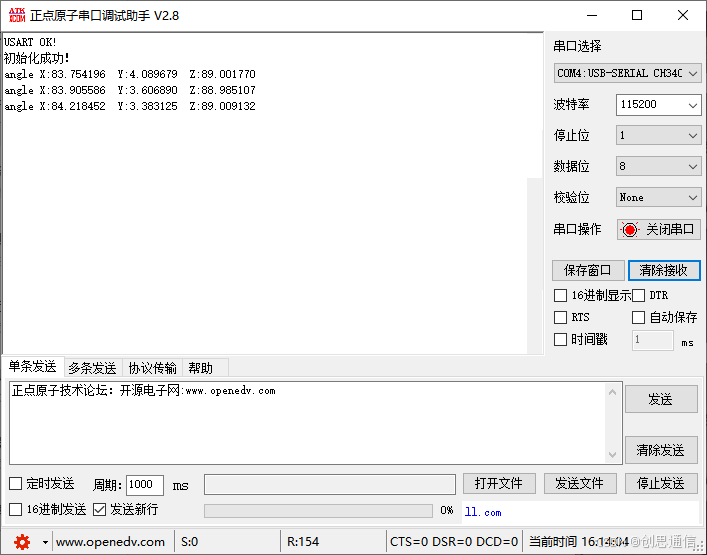The width and height of the screenshot is (707, 555).
Task: Click the USART OK! line in receive area
Action: point(30,42)
